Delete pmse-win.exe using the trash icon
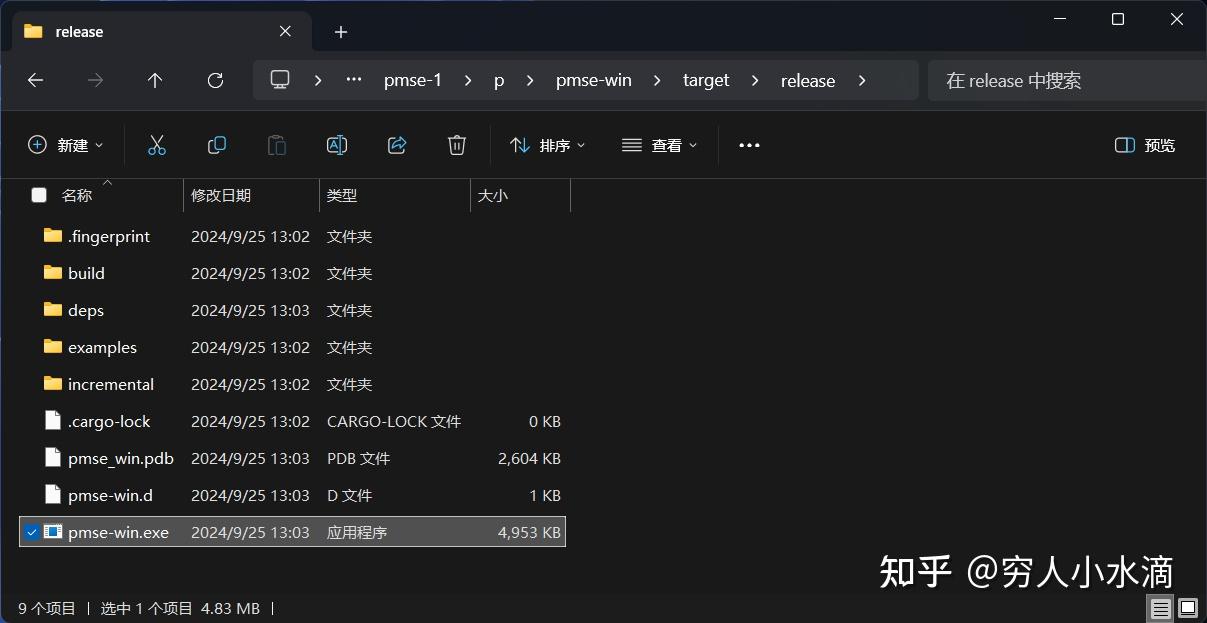Screen dimensions: 1207x623 [456, 144]
